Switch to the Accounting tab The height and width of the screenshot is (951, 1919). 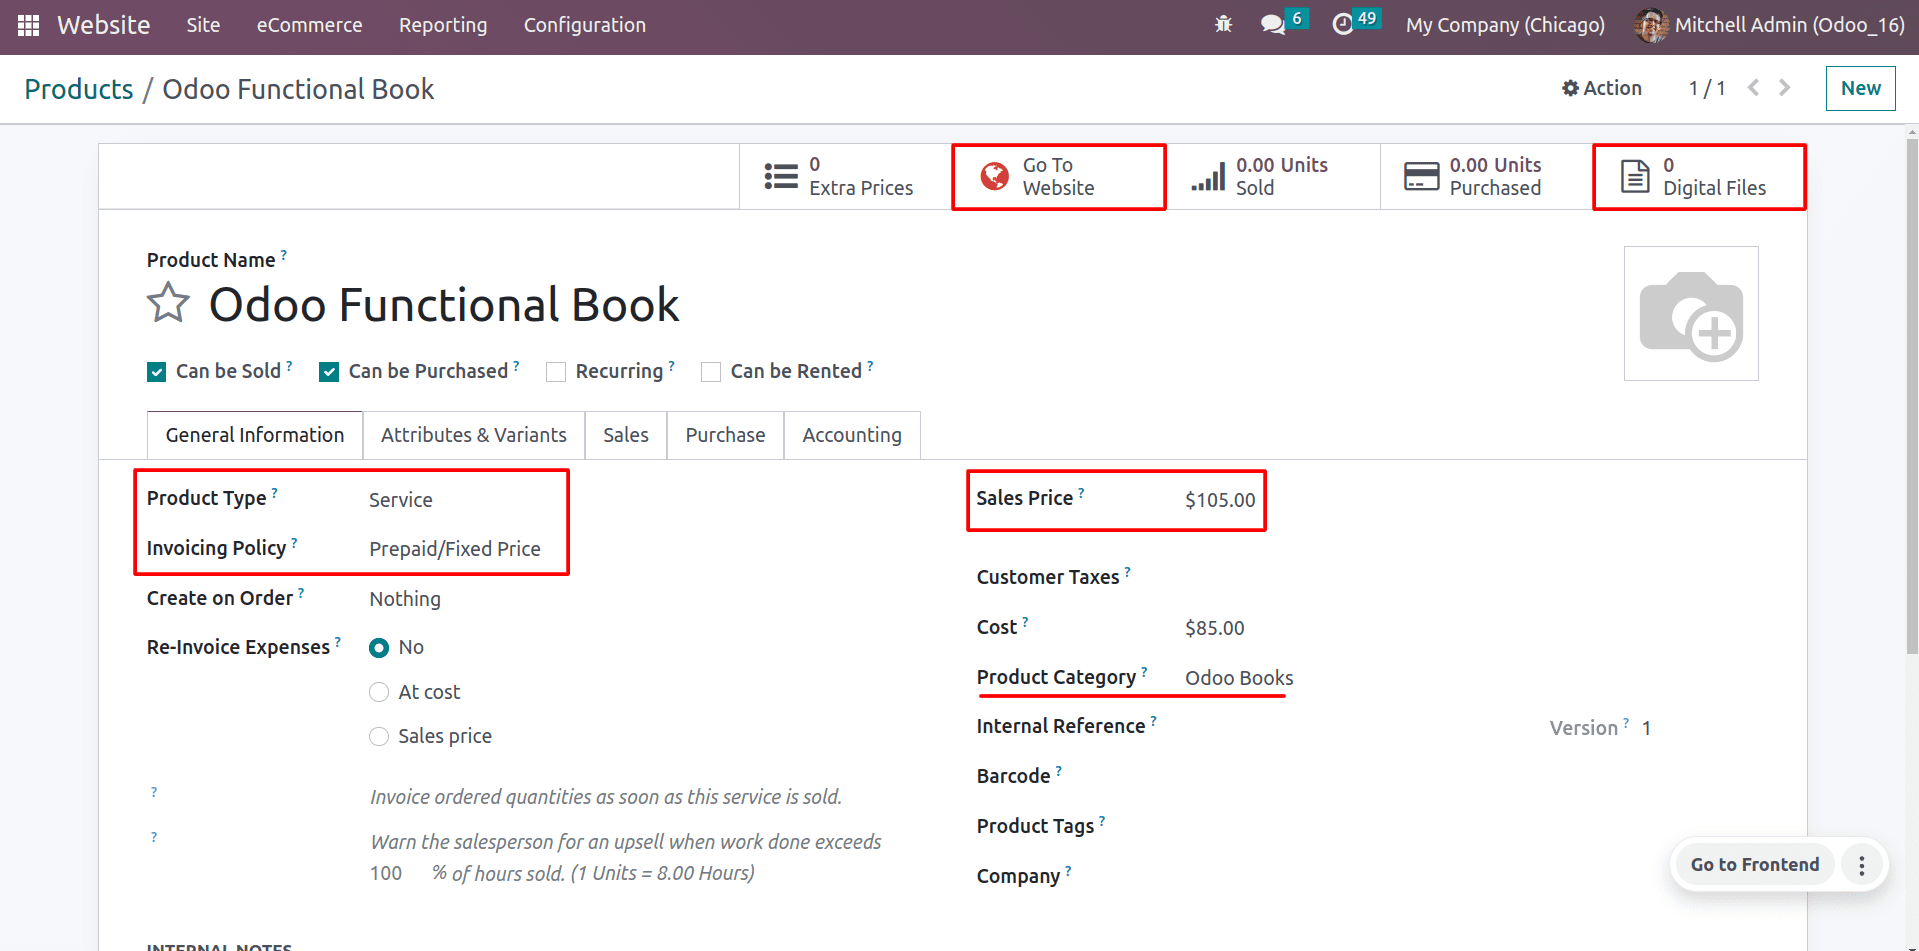[852, 435]
